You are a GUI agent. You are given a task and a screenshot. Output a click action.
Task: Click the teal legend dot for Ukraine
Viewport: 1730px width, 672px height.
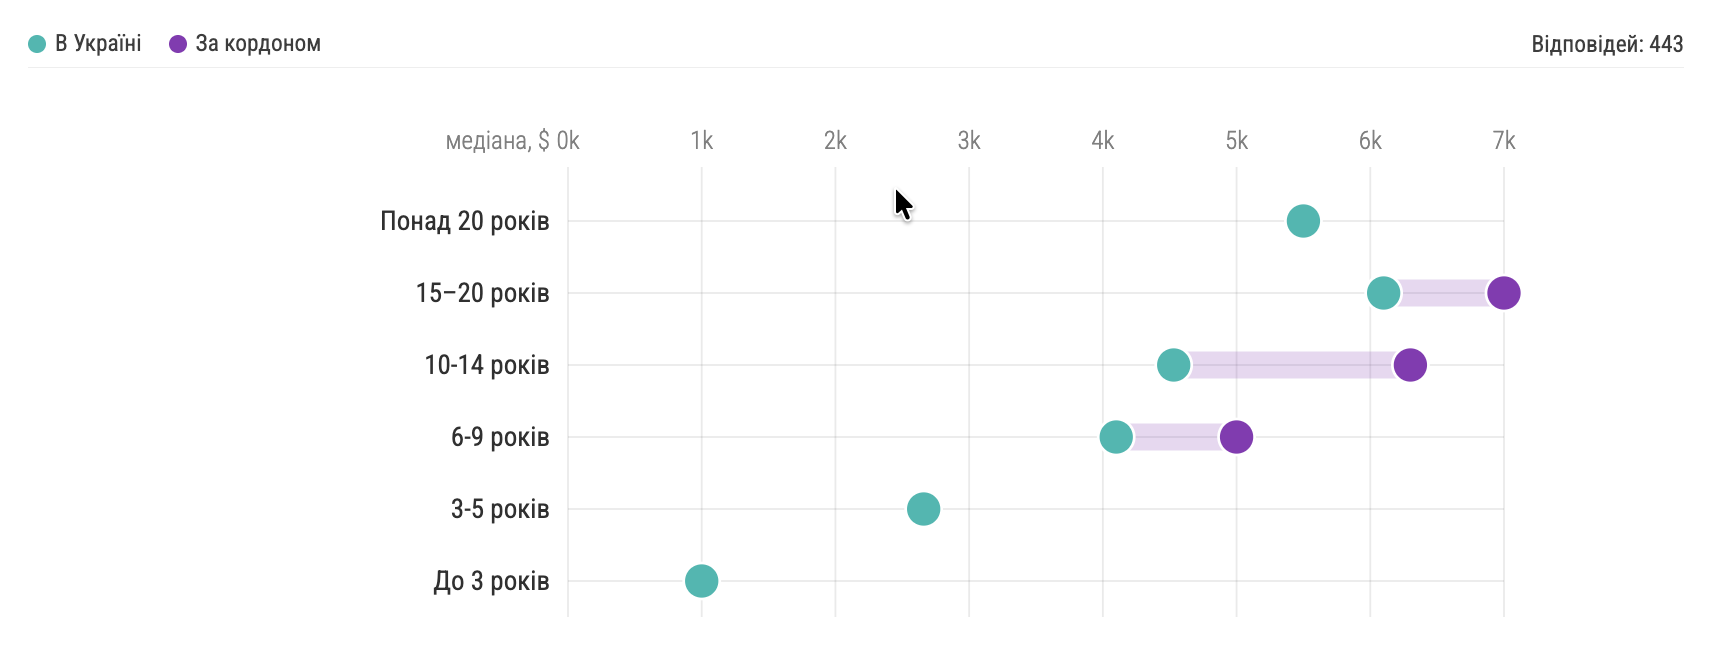click(37, 44)
